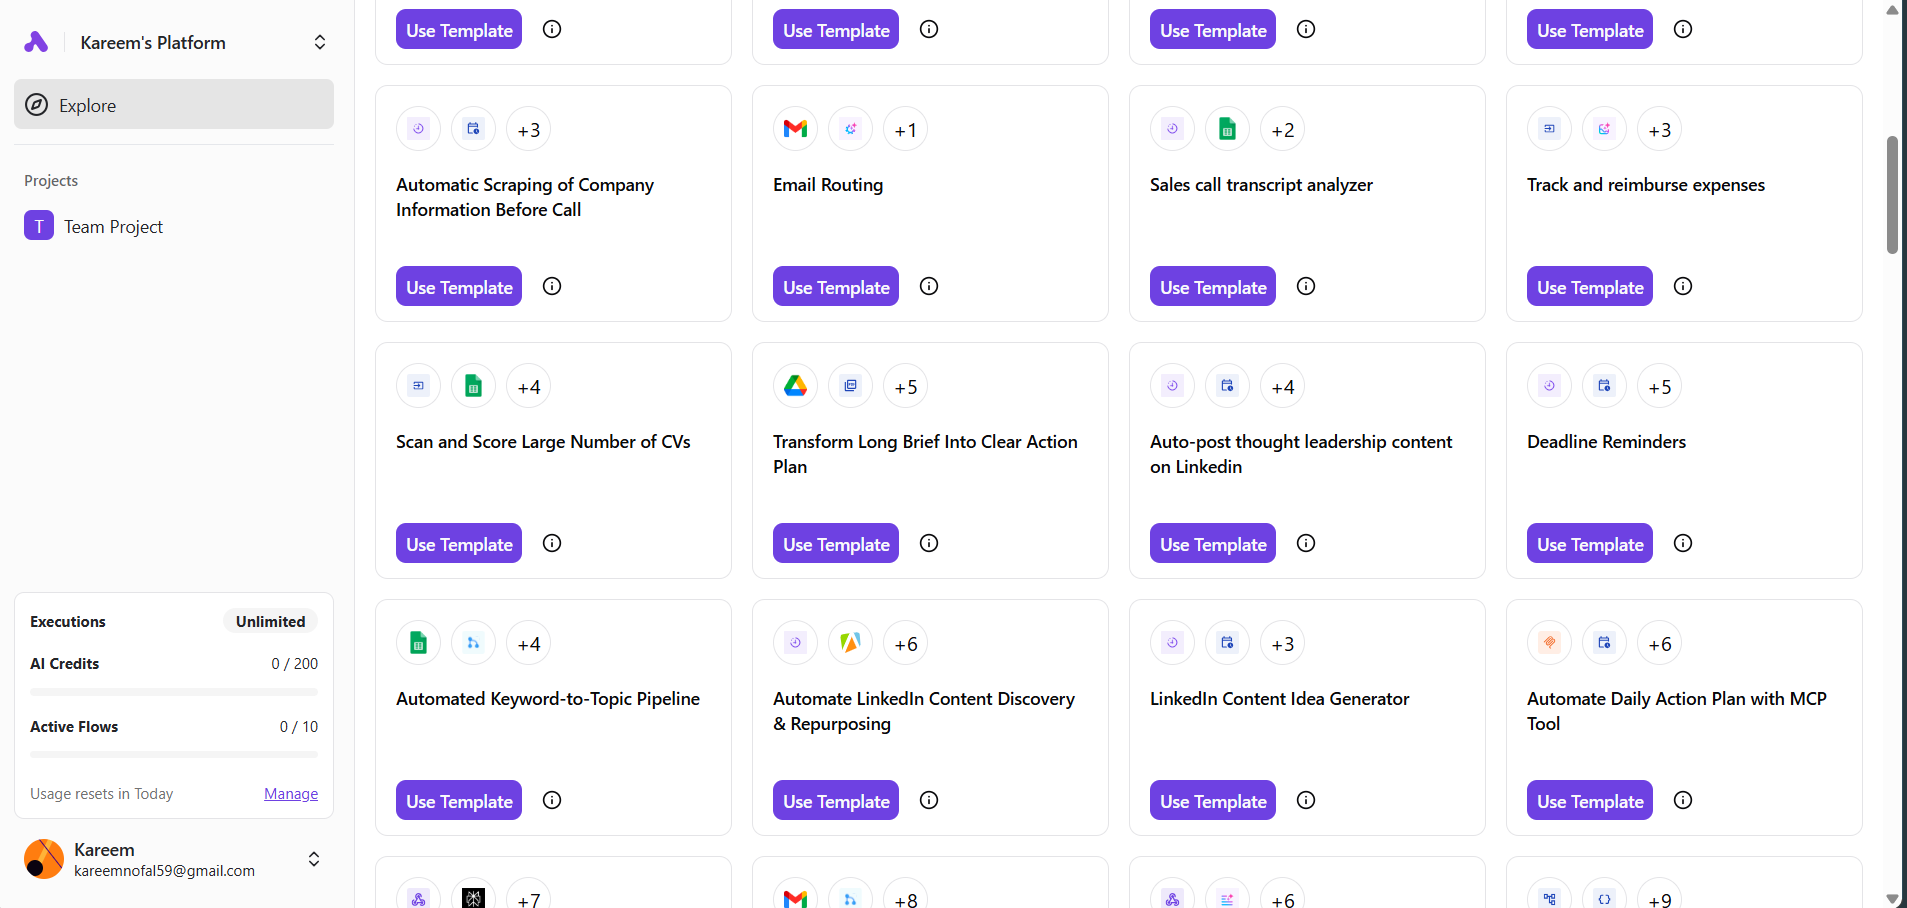
Task: Click the Kareem user avatar
Action: coord(44,859)
